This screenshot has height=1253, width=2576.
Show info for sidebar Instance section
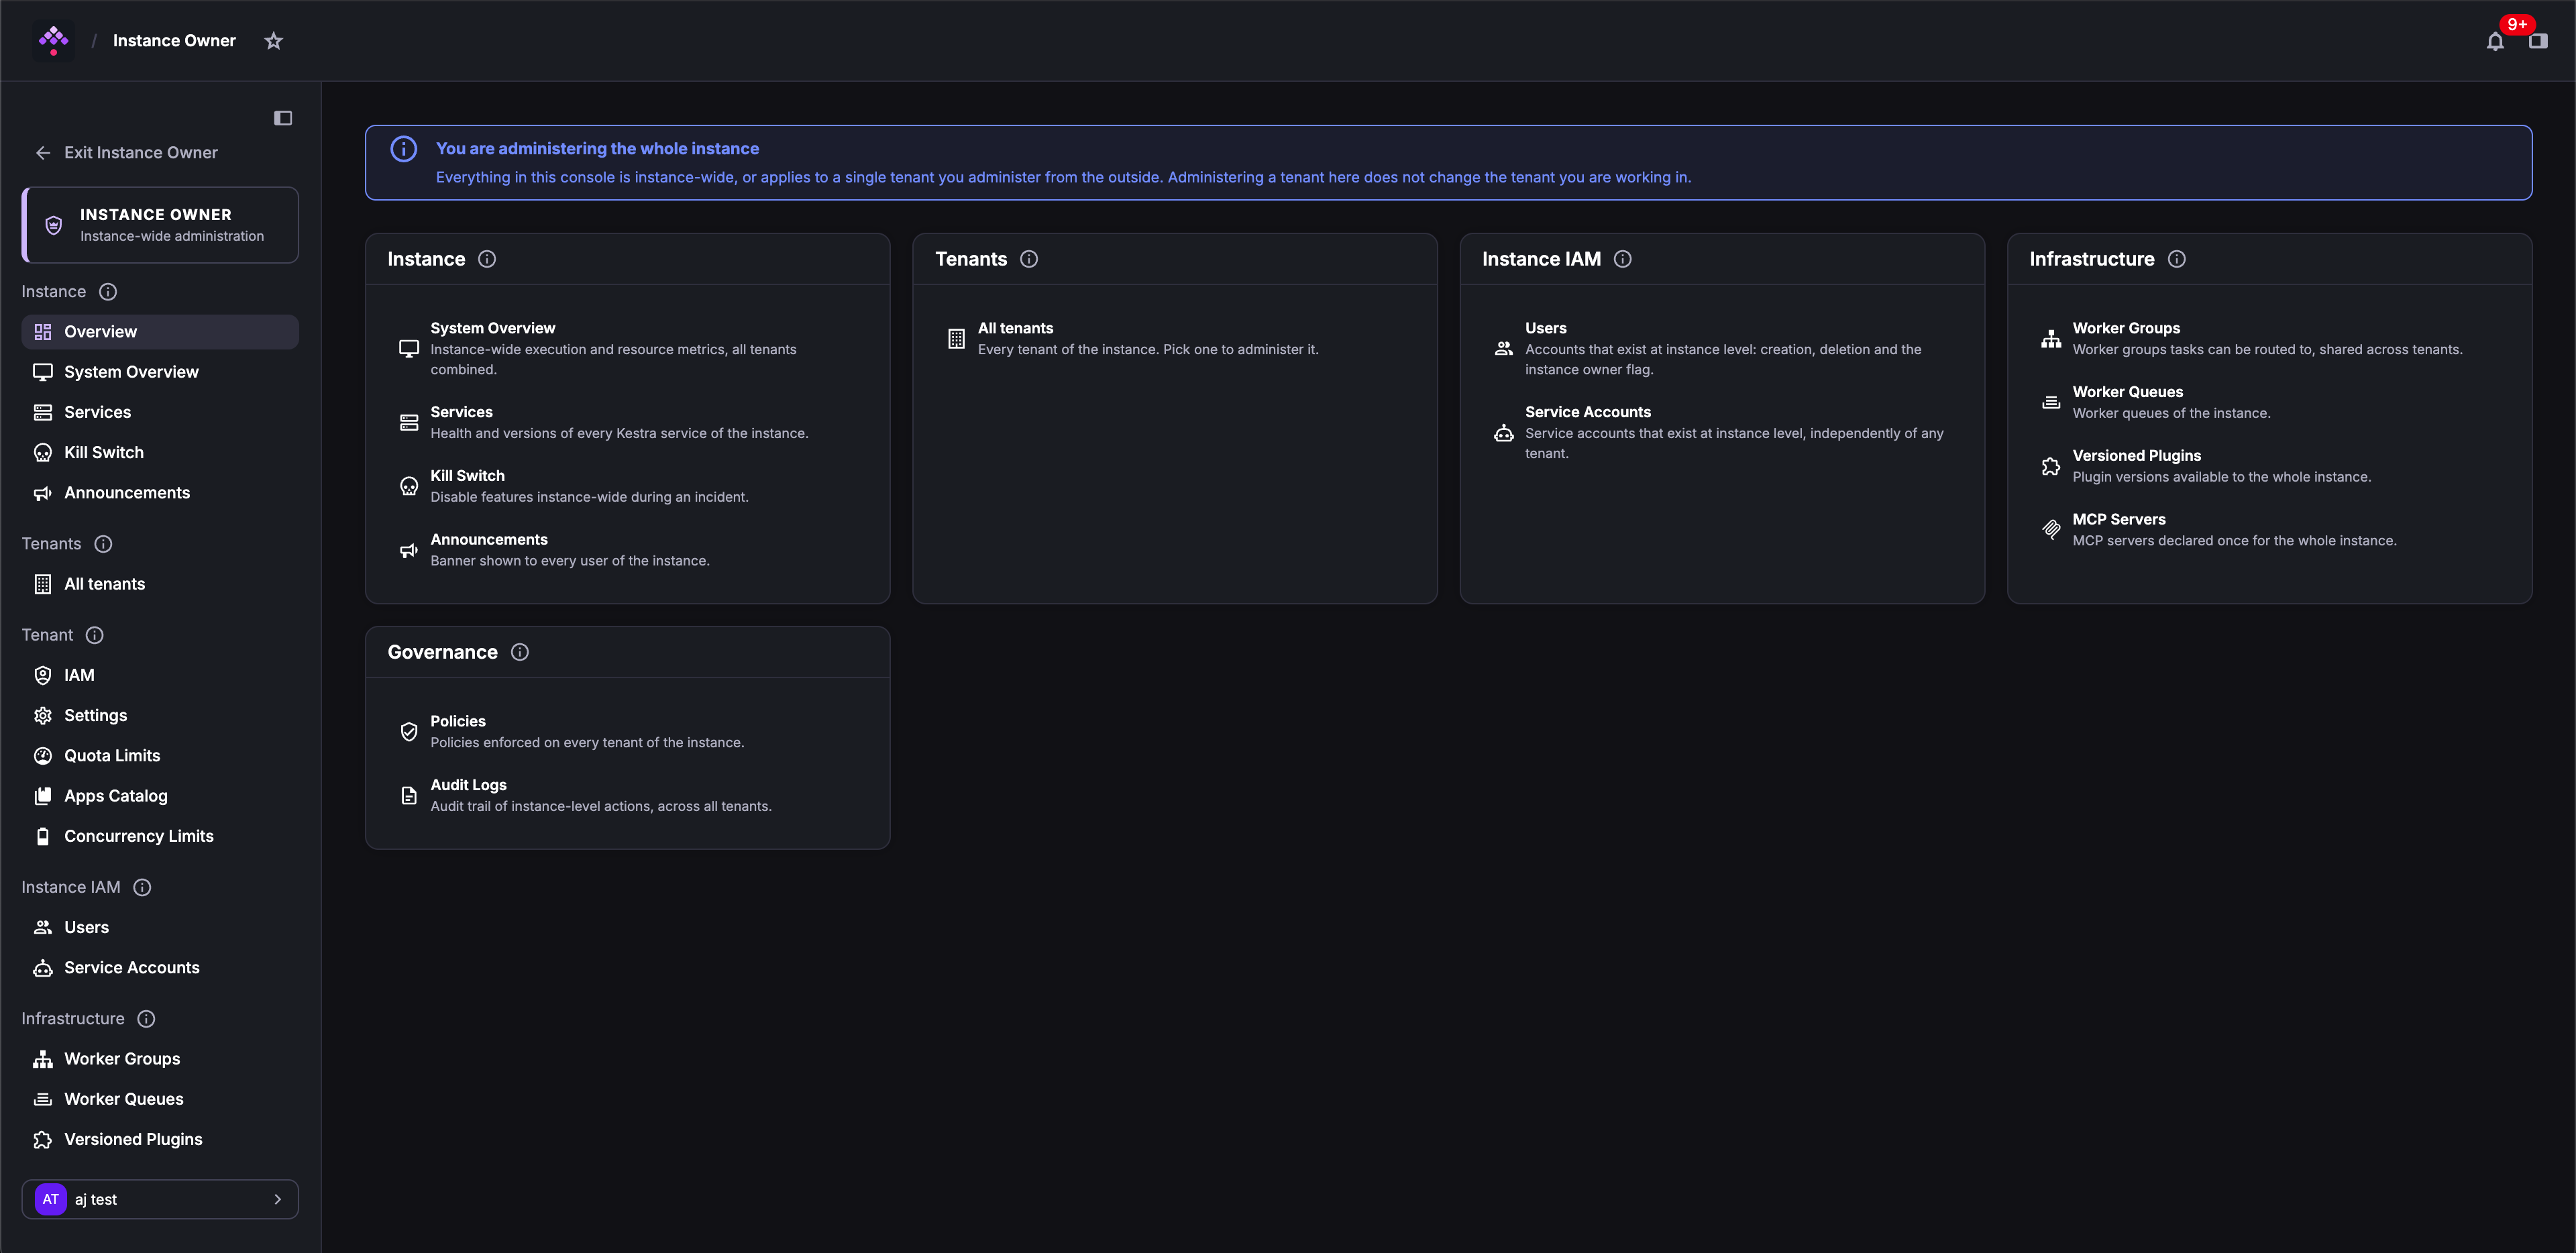coord(108,292)
